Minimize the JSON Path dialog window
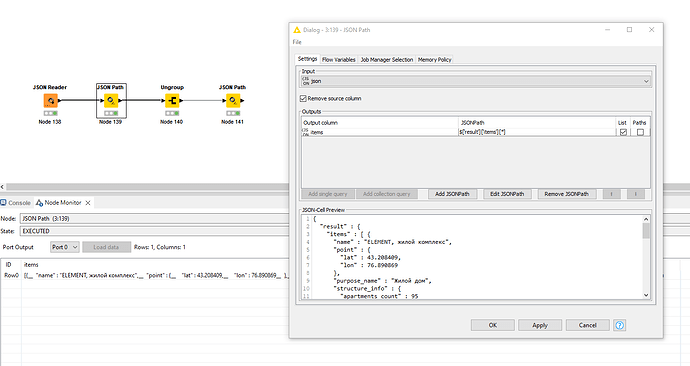This screenshot has width=690, height=366. click(x=607, y=29)
